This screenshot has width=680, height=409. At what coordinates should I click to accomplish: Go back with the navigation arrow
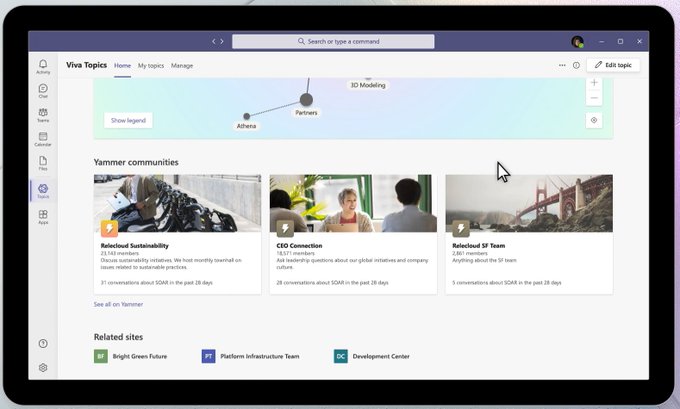[x=213, y=41]
